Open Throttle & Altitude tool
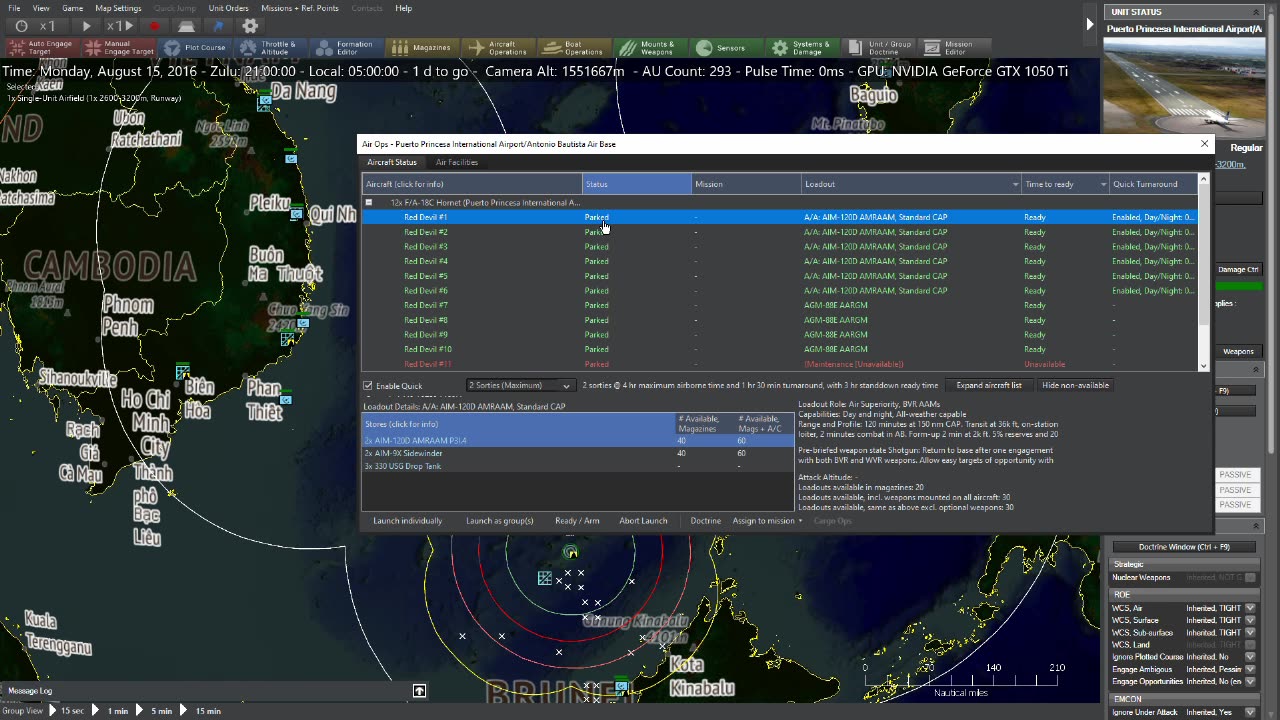 coord(269,47)
